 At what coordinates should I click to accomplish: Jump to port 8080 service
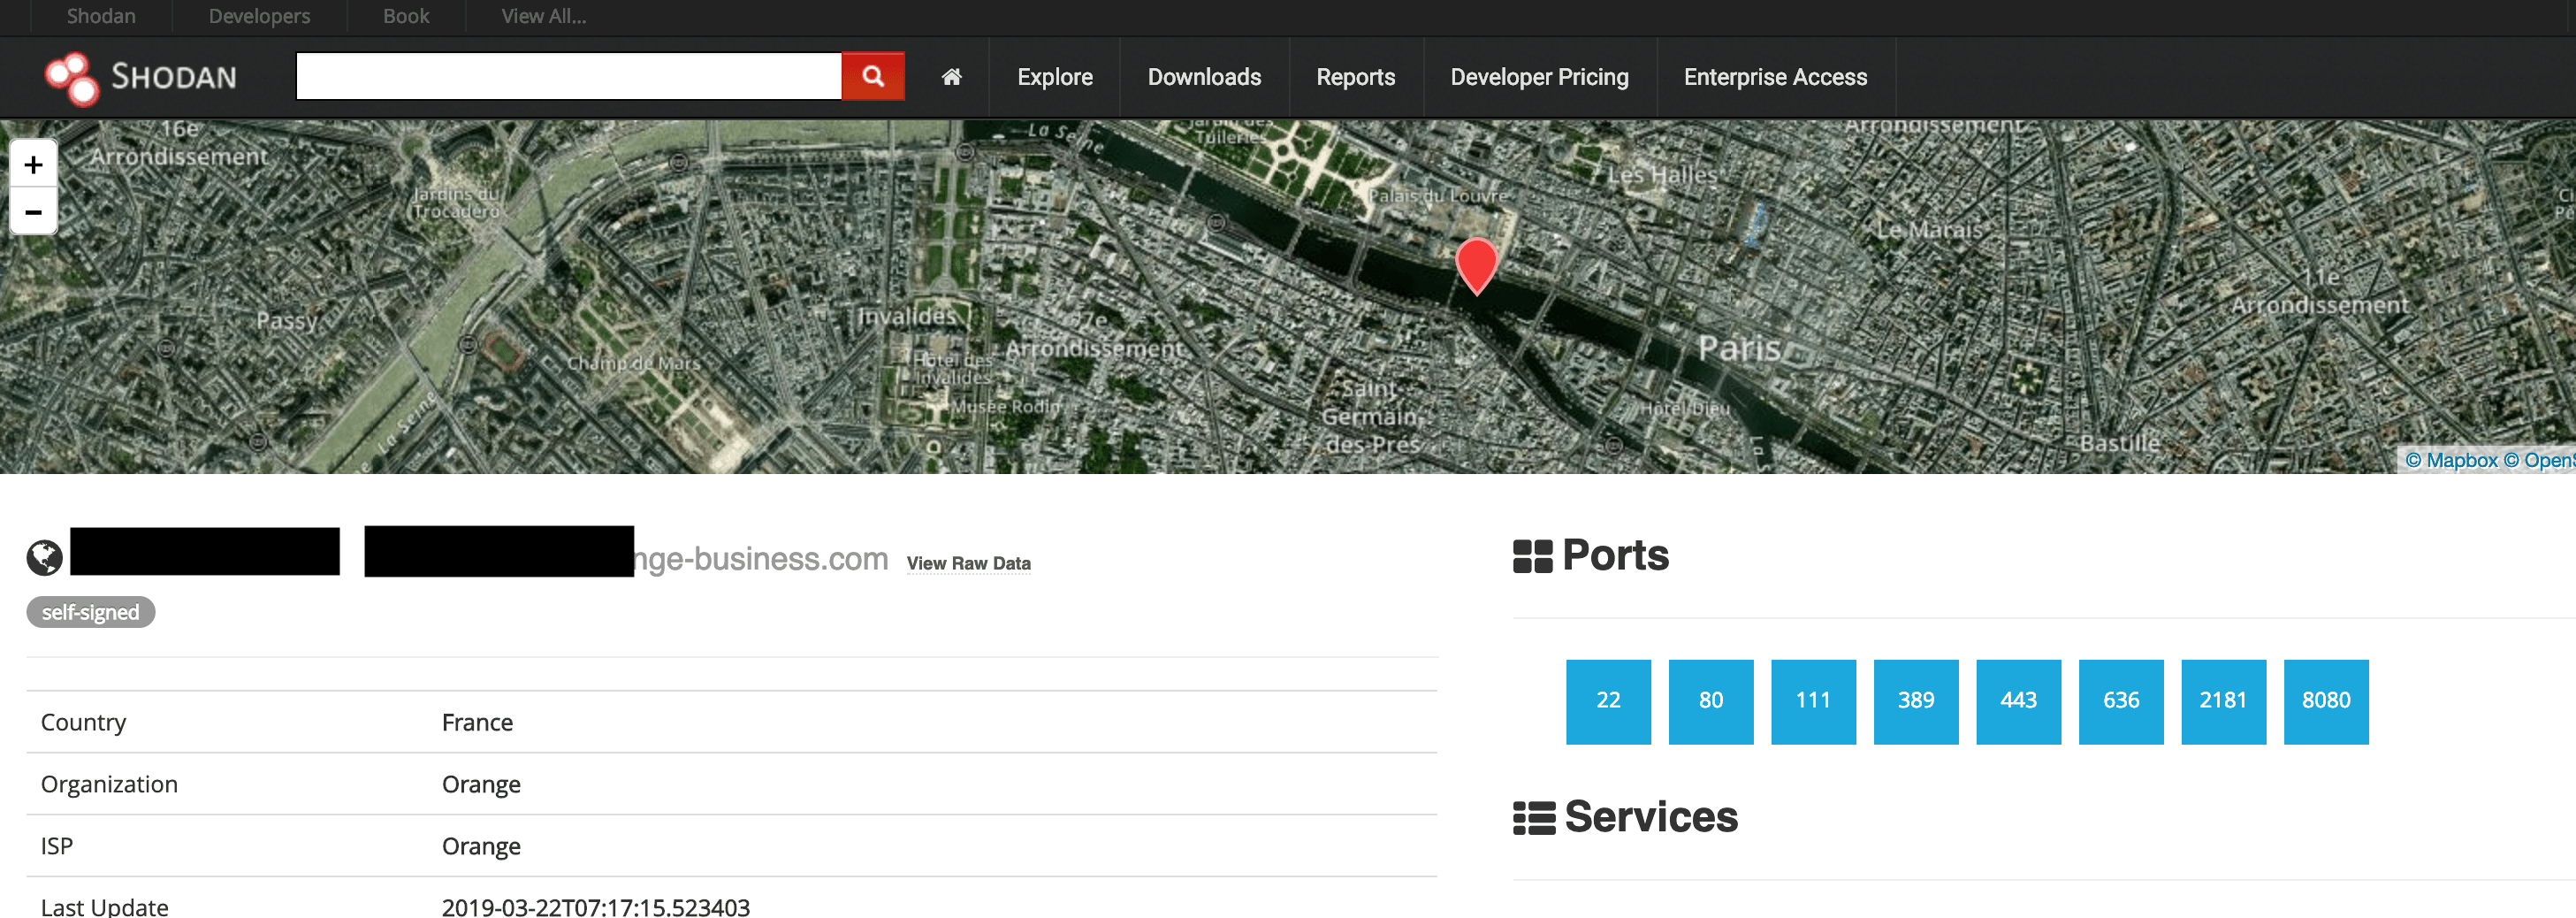click(x=2325, y=701)
